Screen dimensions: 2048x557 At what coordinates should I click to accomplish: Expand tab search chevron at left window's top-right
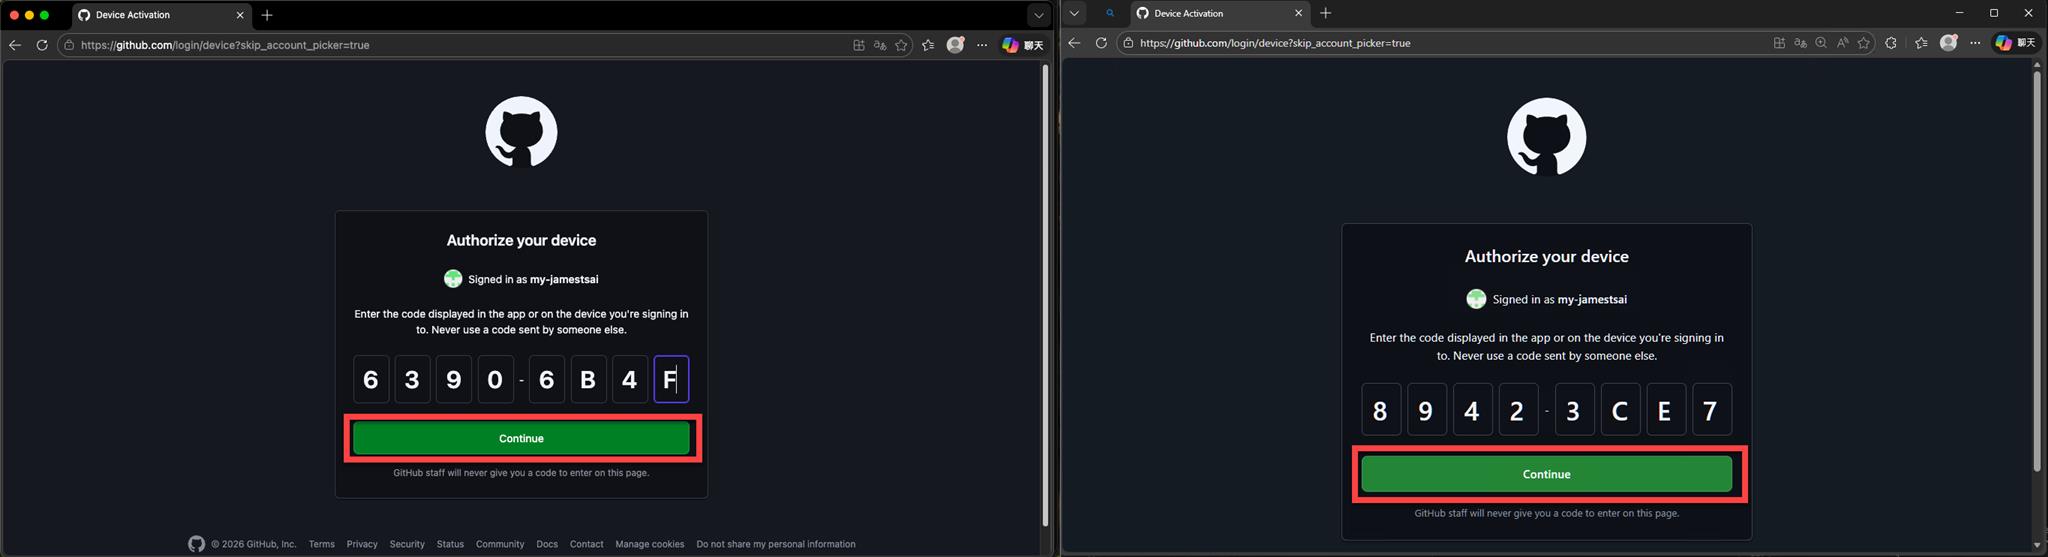coord(1038,15)
